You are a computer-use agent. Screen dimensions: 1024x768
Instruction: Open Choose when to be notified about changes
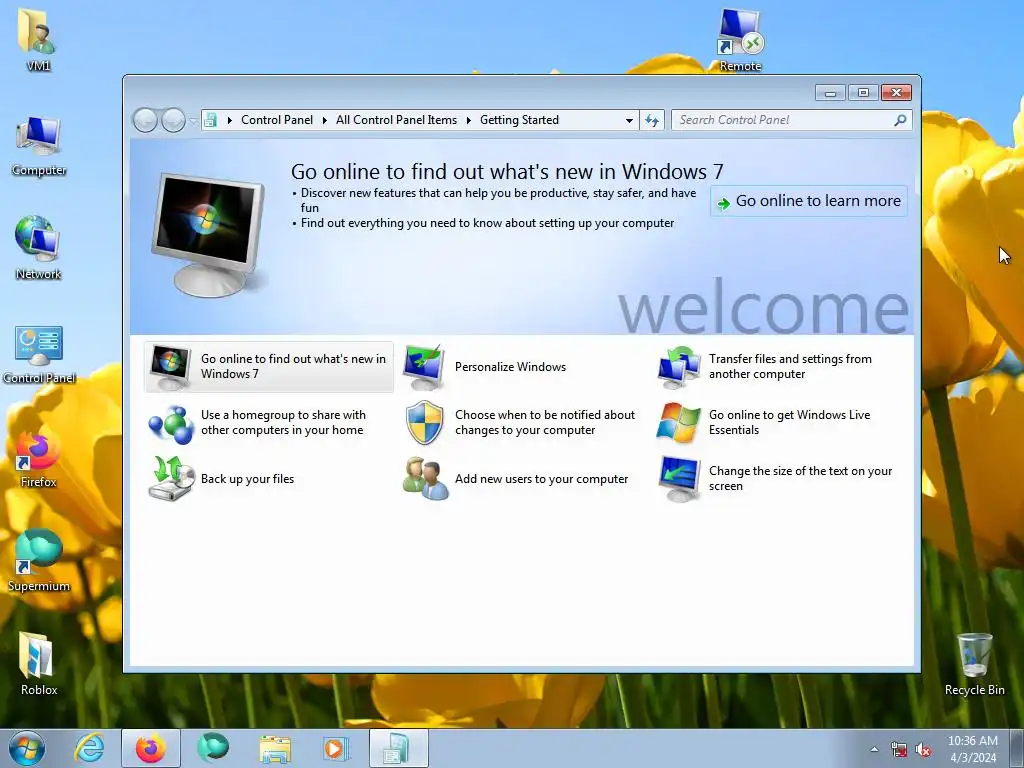click(x=545, y=423)
